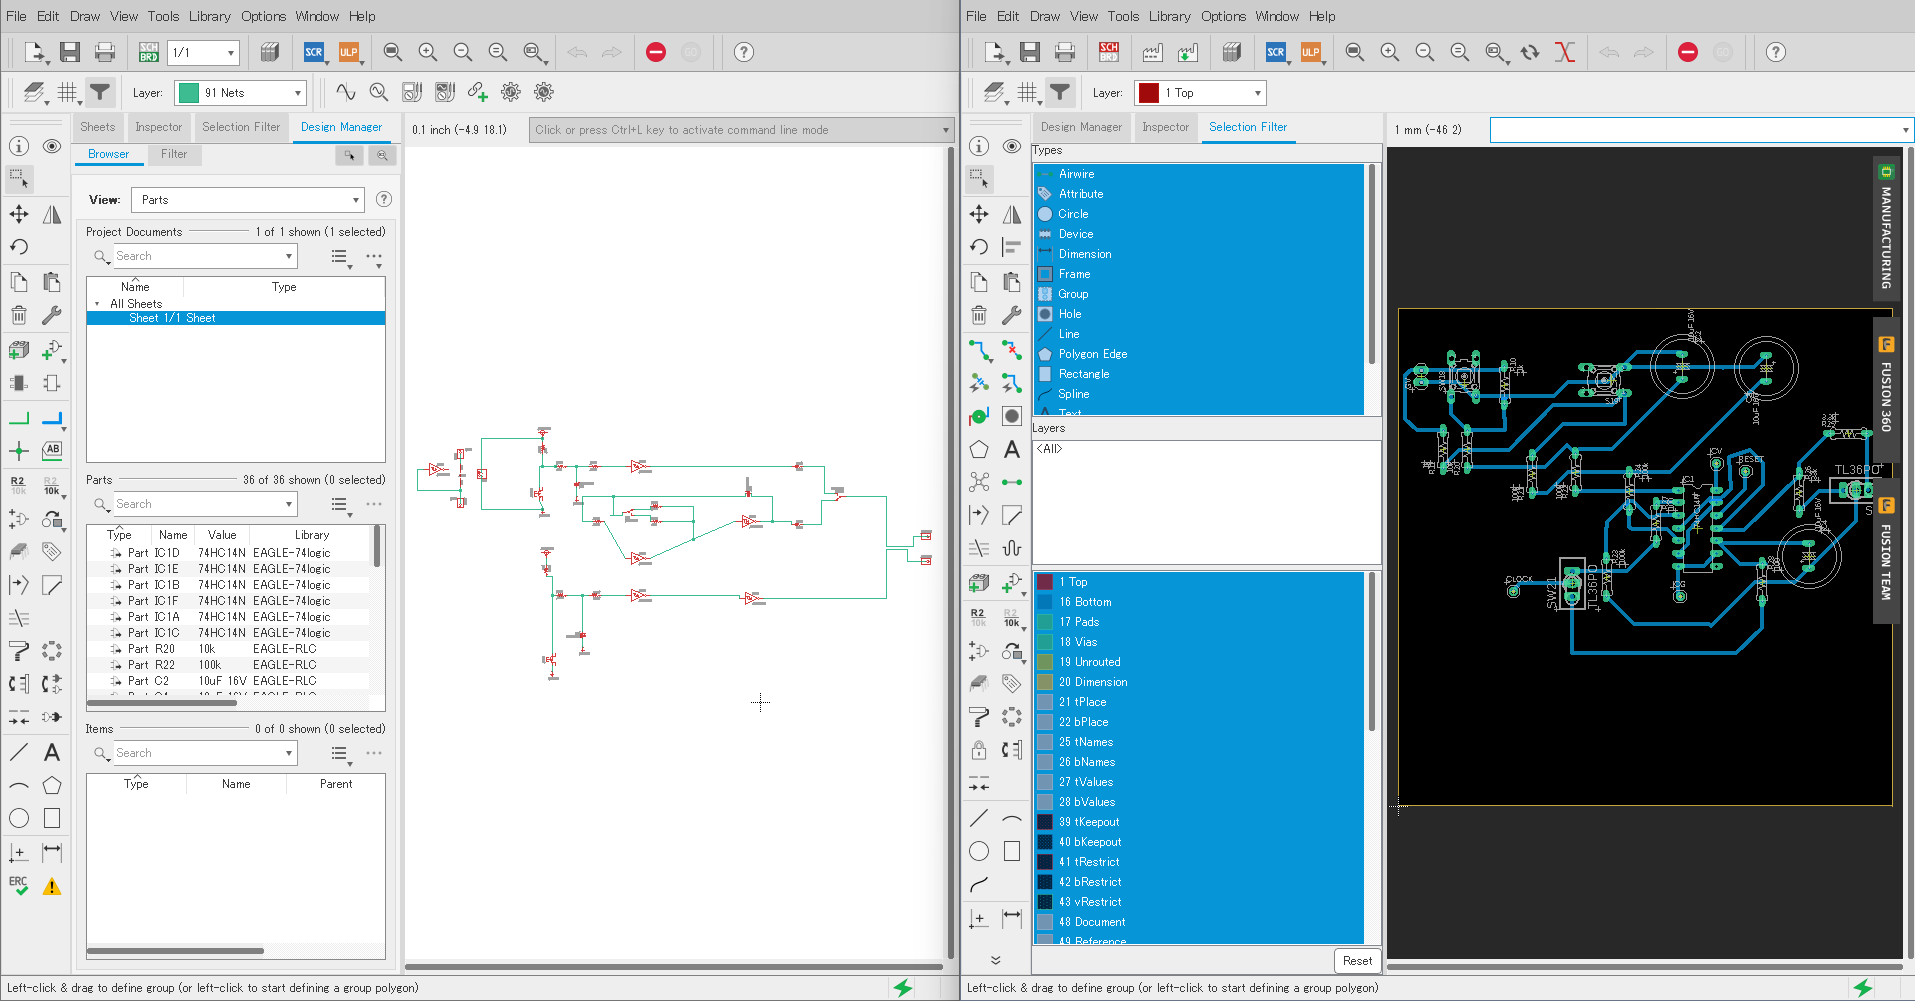Click the SCH/BRD switch icon in schematic window
The width and height of the screenshot is (1915, 1001).
(149, 52)
